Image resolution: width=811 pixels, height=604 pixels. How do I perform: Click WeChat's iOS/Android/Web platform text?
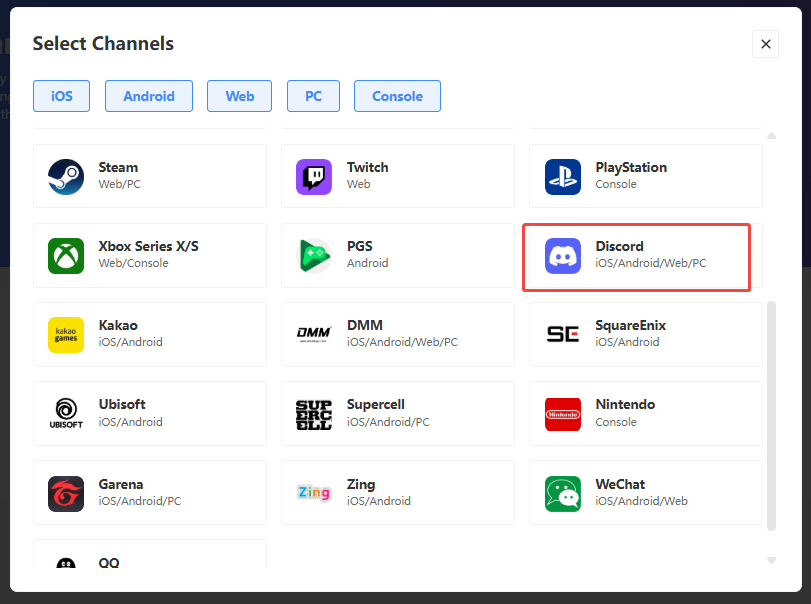click(641, 501)
